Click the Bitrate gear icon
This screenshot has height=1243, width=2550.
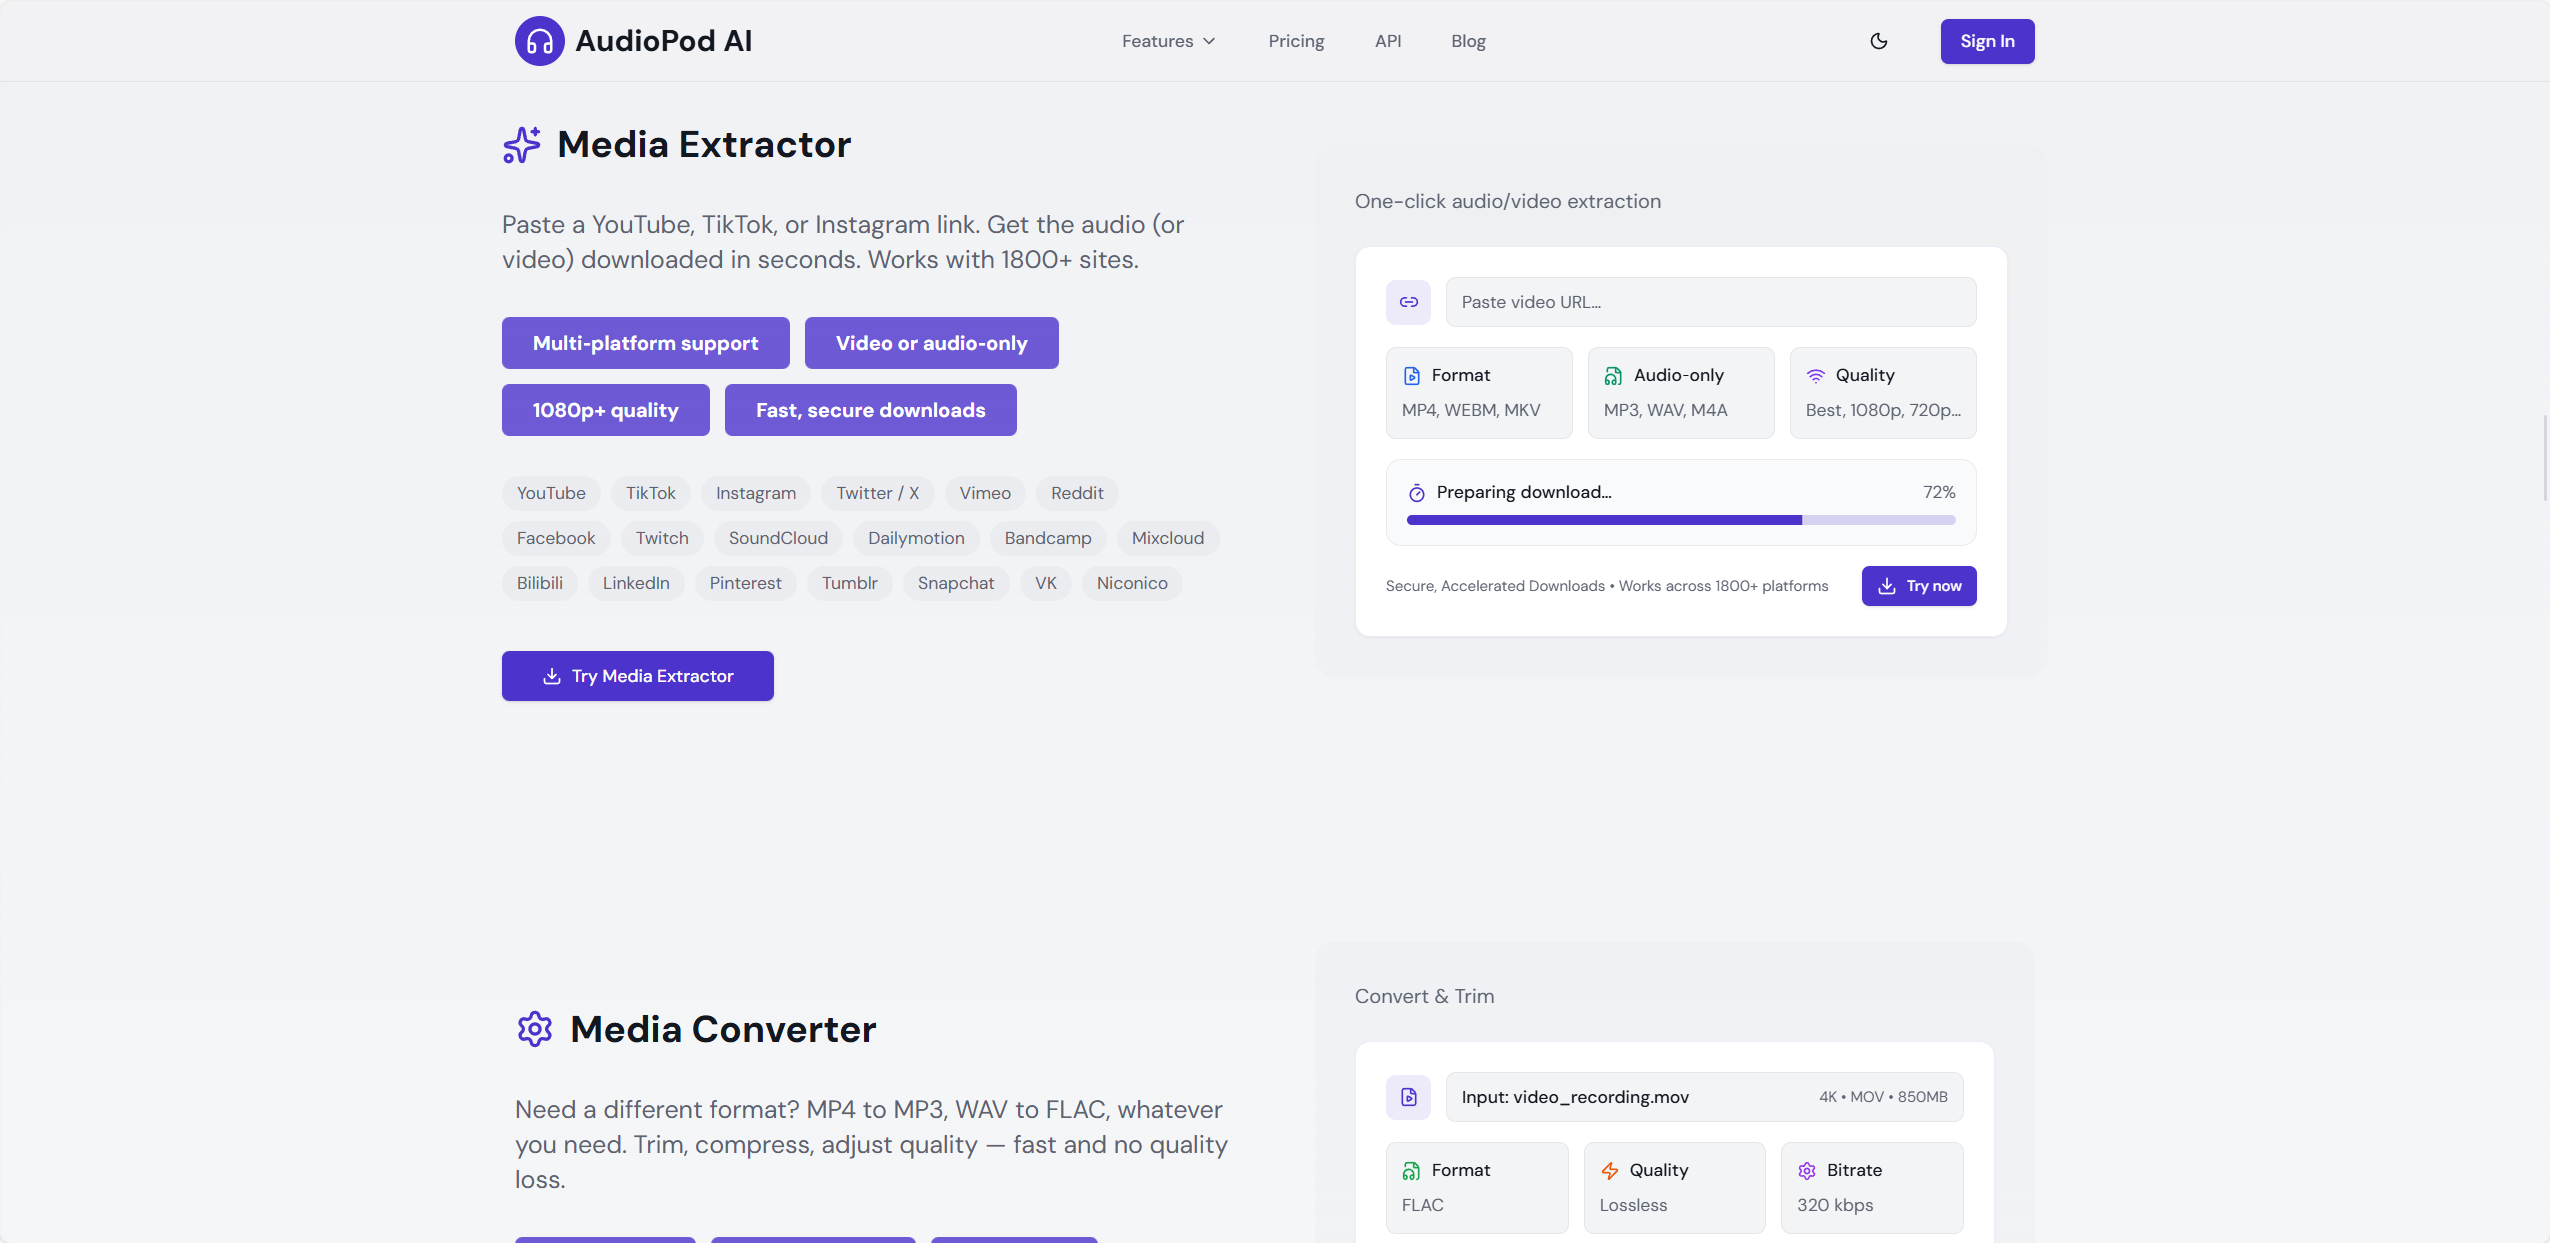[x=1807, y=1171]
